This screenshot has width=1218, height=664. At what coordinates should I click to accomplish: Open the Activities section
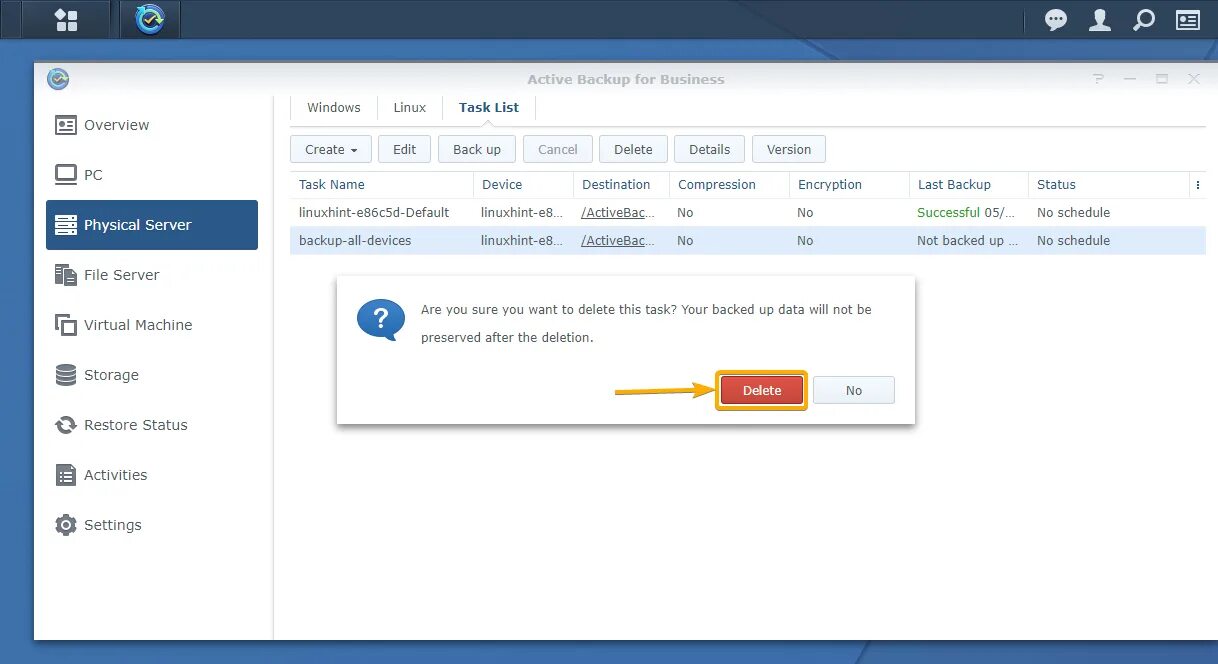(115, 475)
